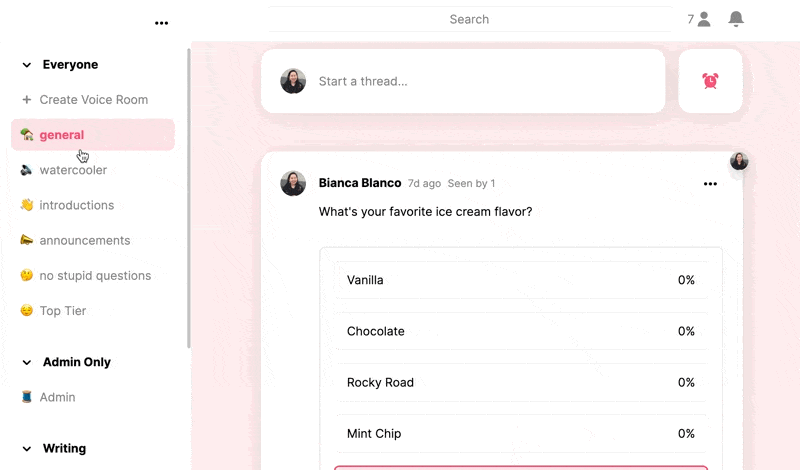800x470 pixels.
Task: Open the no stupid questions channel
Action: click(93, 276)
